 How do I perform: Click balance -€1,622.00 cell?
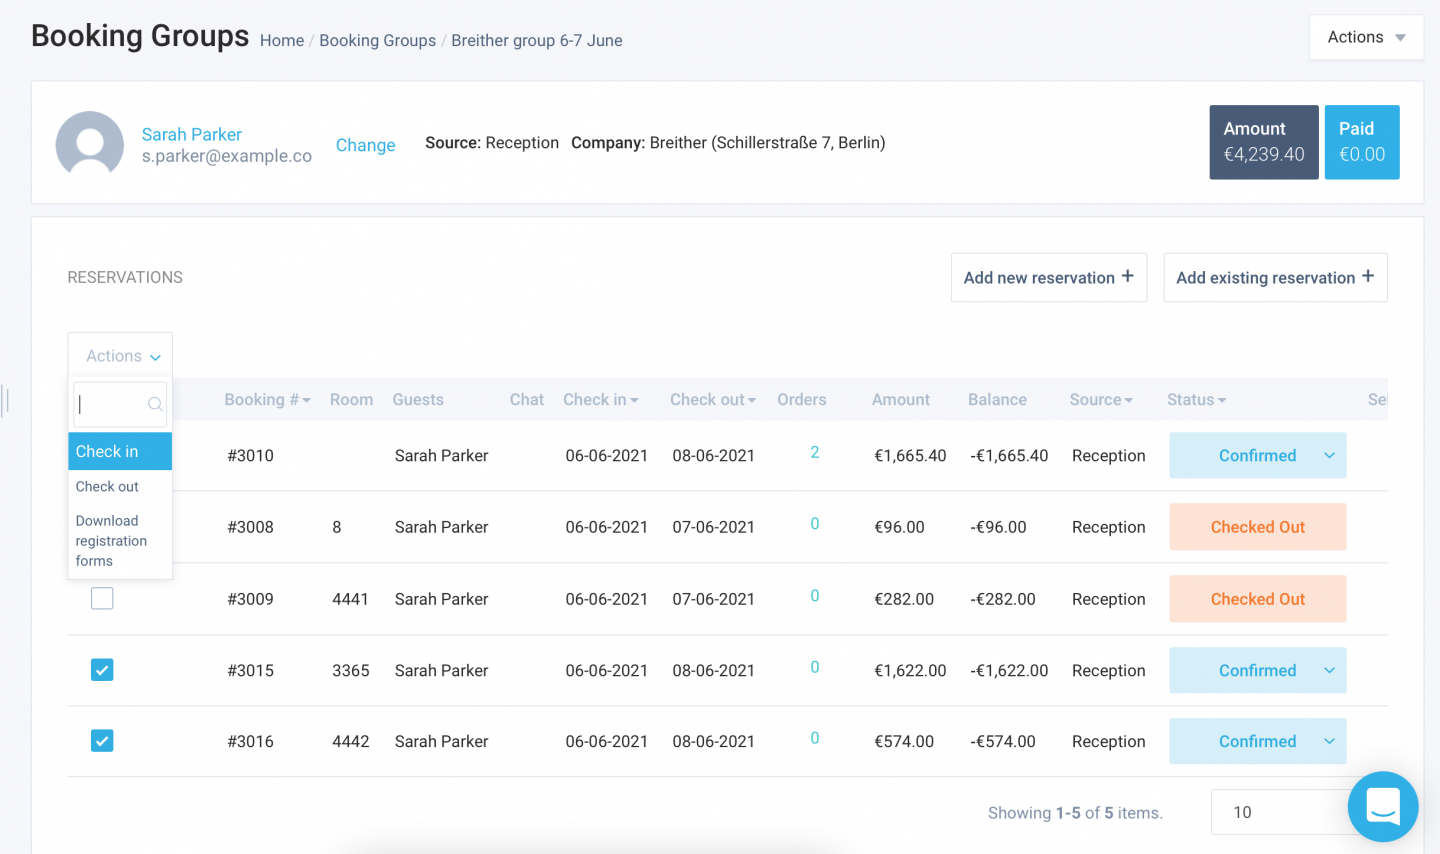pyautogui.click(x=1009, y=670)
